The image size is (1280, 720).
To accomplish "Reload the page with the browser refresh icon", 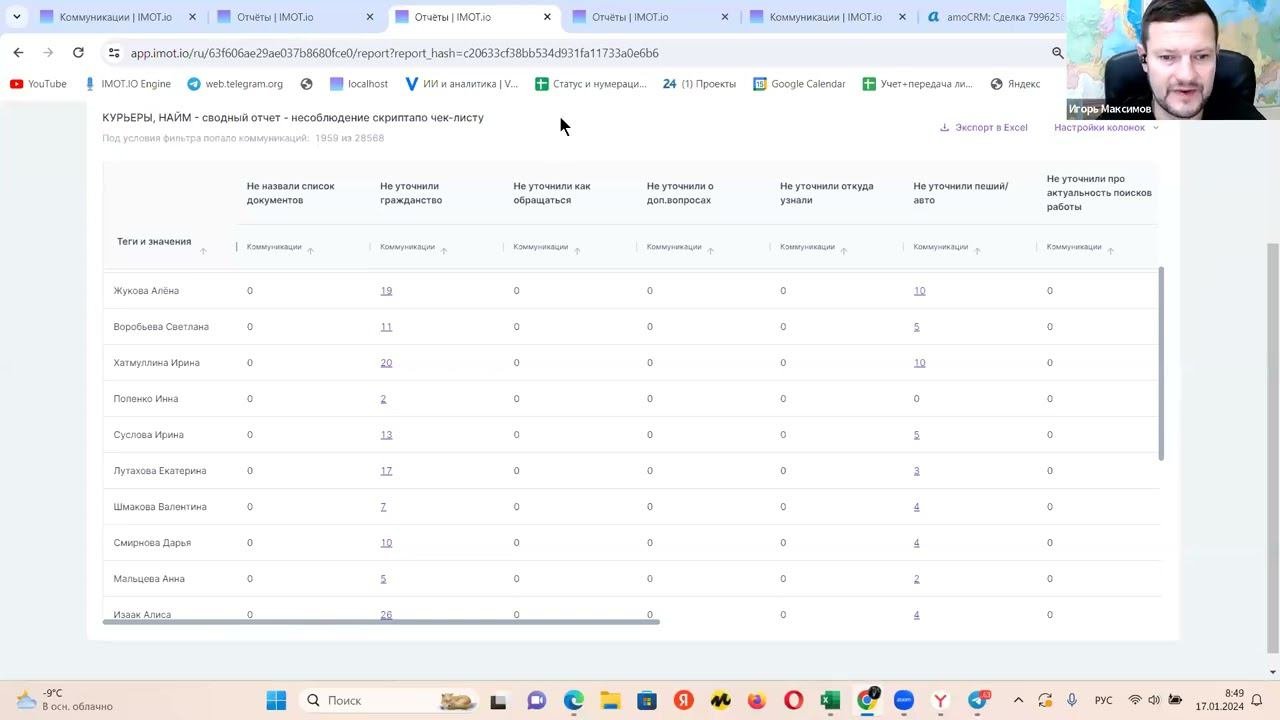I will point(78,53).
